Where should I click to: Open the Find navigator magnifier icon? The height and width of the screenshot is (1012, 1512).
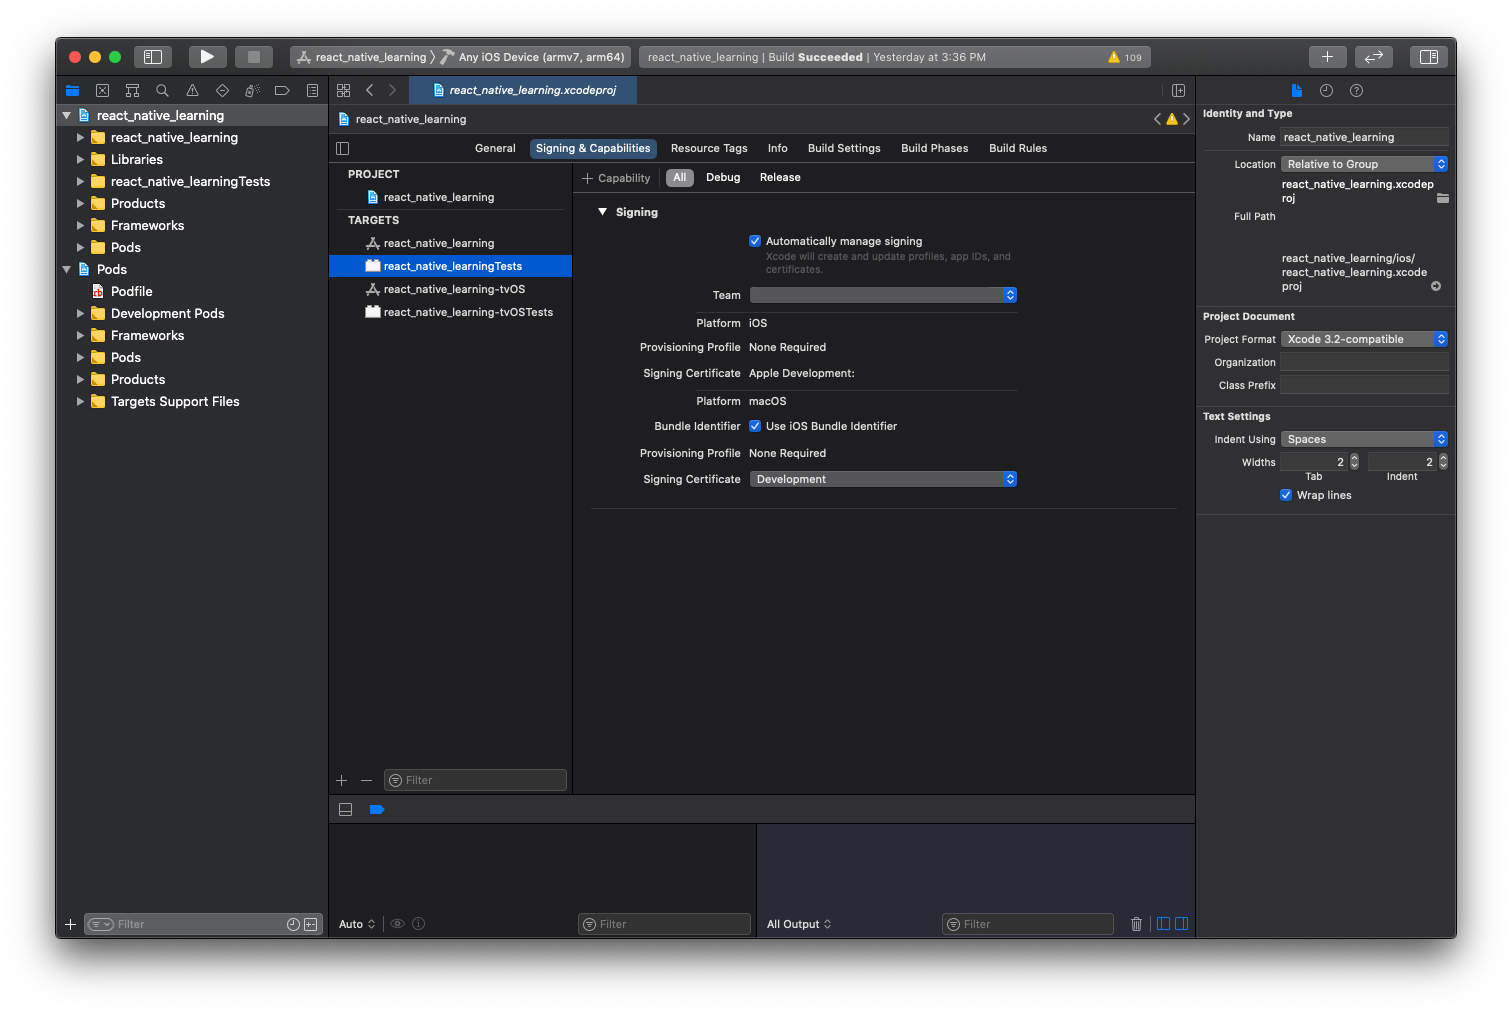162,90
